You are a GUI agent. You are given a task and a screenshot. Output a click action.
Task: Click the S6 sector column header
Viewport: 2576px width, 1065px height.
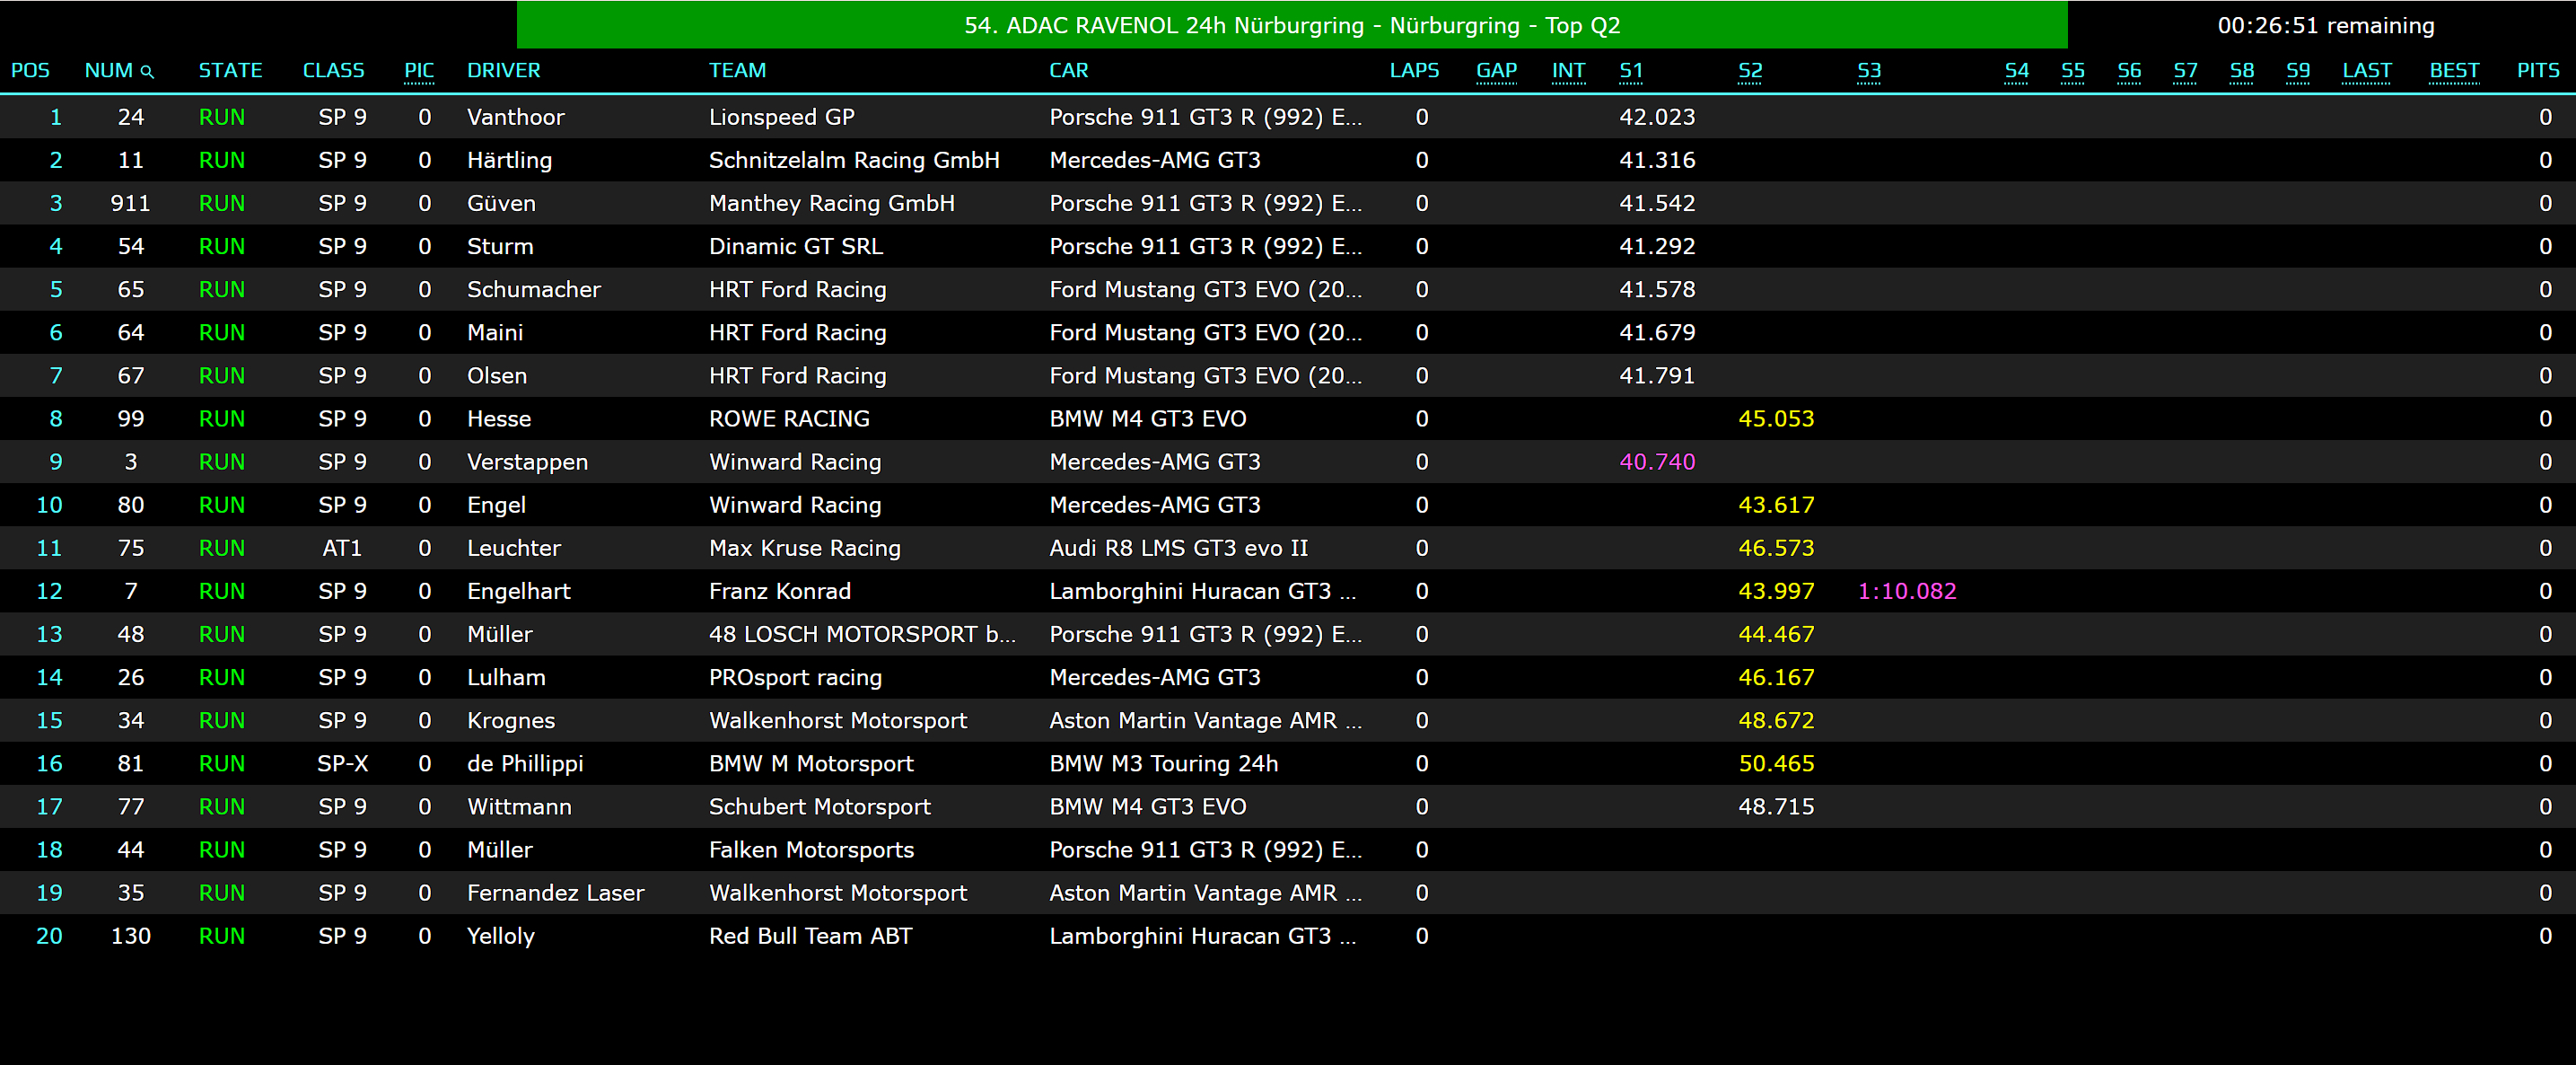pos(2129,71)
